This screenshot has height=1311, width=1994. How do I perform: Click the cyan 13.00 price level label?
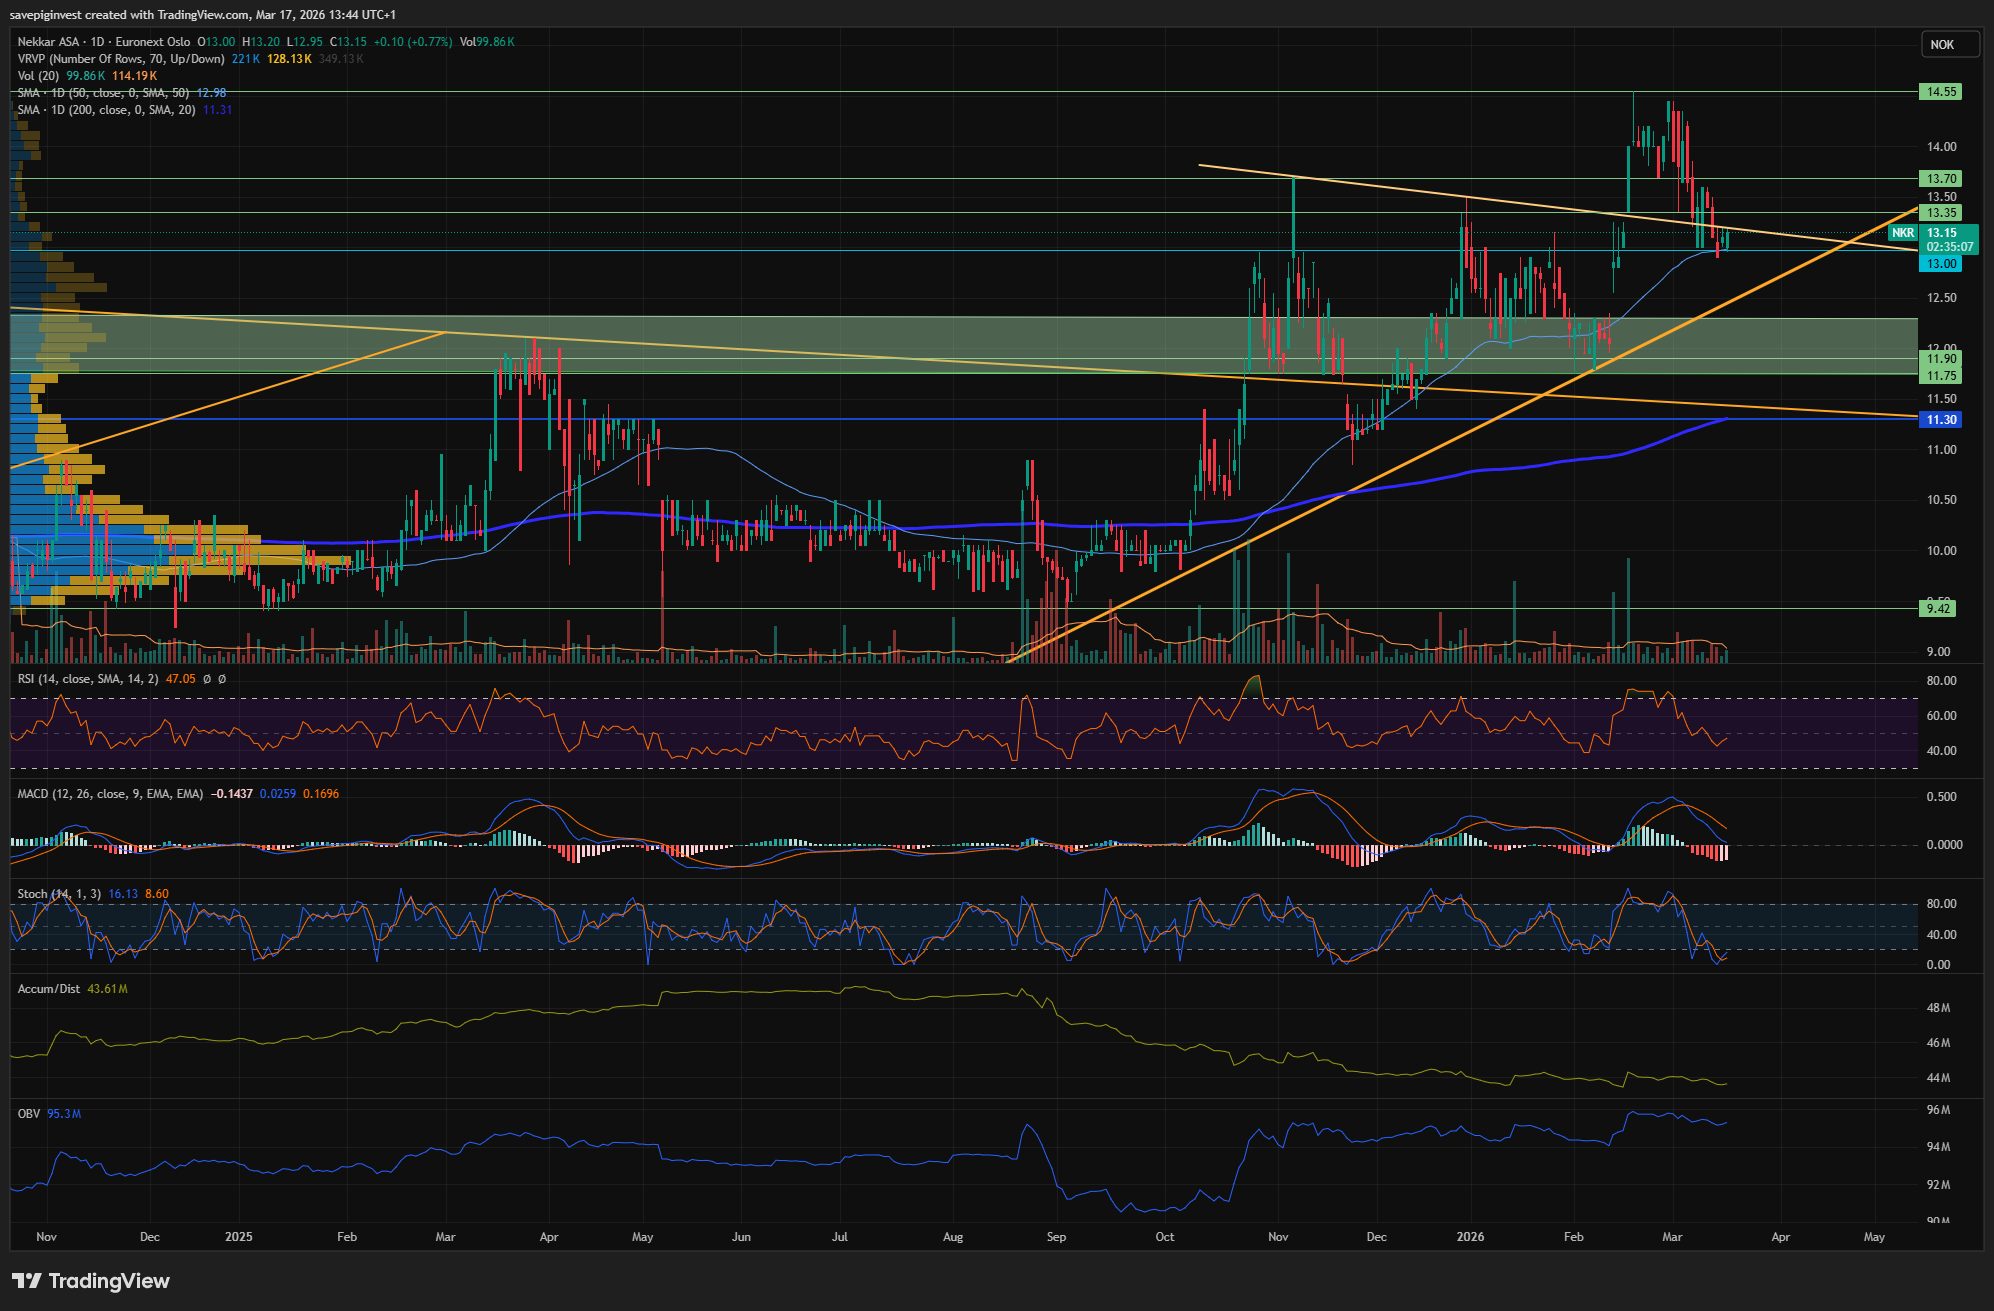coord(1941,264)
